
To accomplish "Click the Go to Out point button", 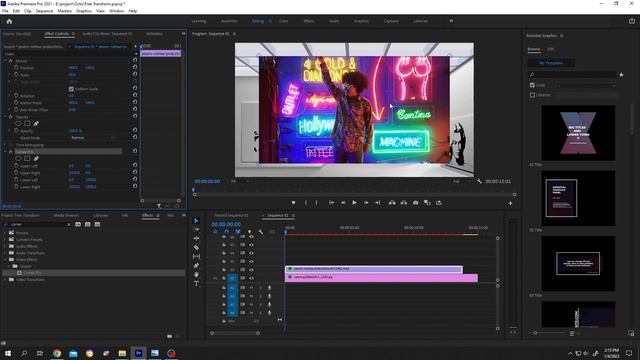I will point(378,202).
